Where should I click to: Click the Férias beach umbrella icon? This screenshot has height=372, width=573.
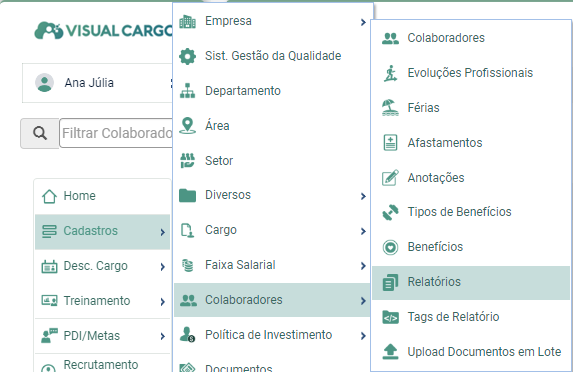click(390, 108)
